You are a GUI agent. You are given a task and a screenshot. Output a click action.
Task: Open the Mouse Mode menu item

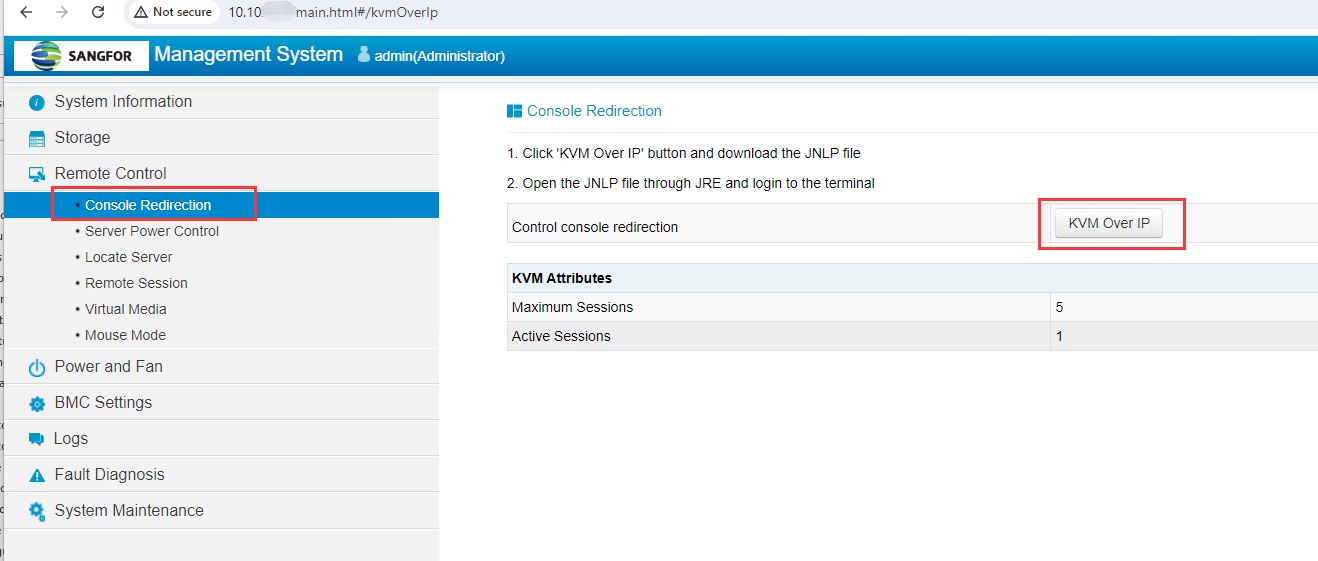point(125,335)
